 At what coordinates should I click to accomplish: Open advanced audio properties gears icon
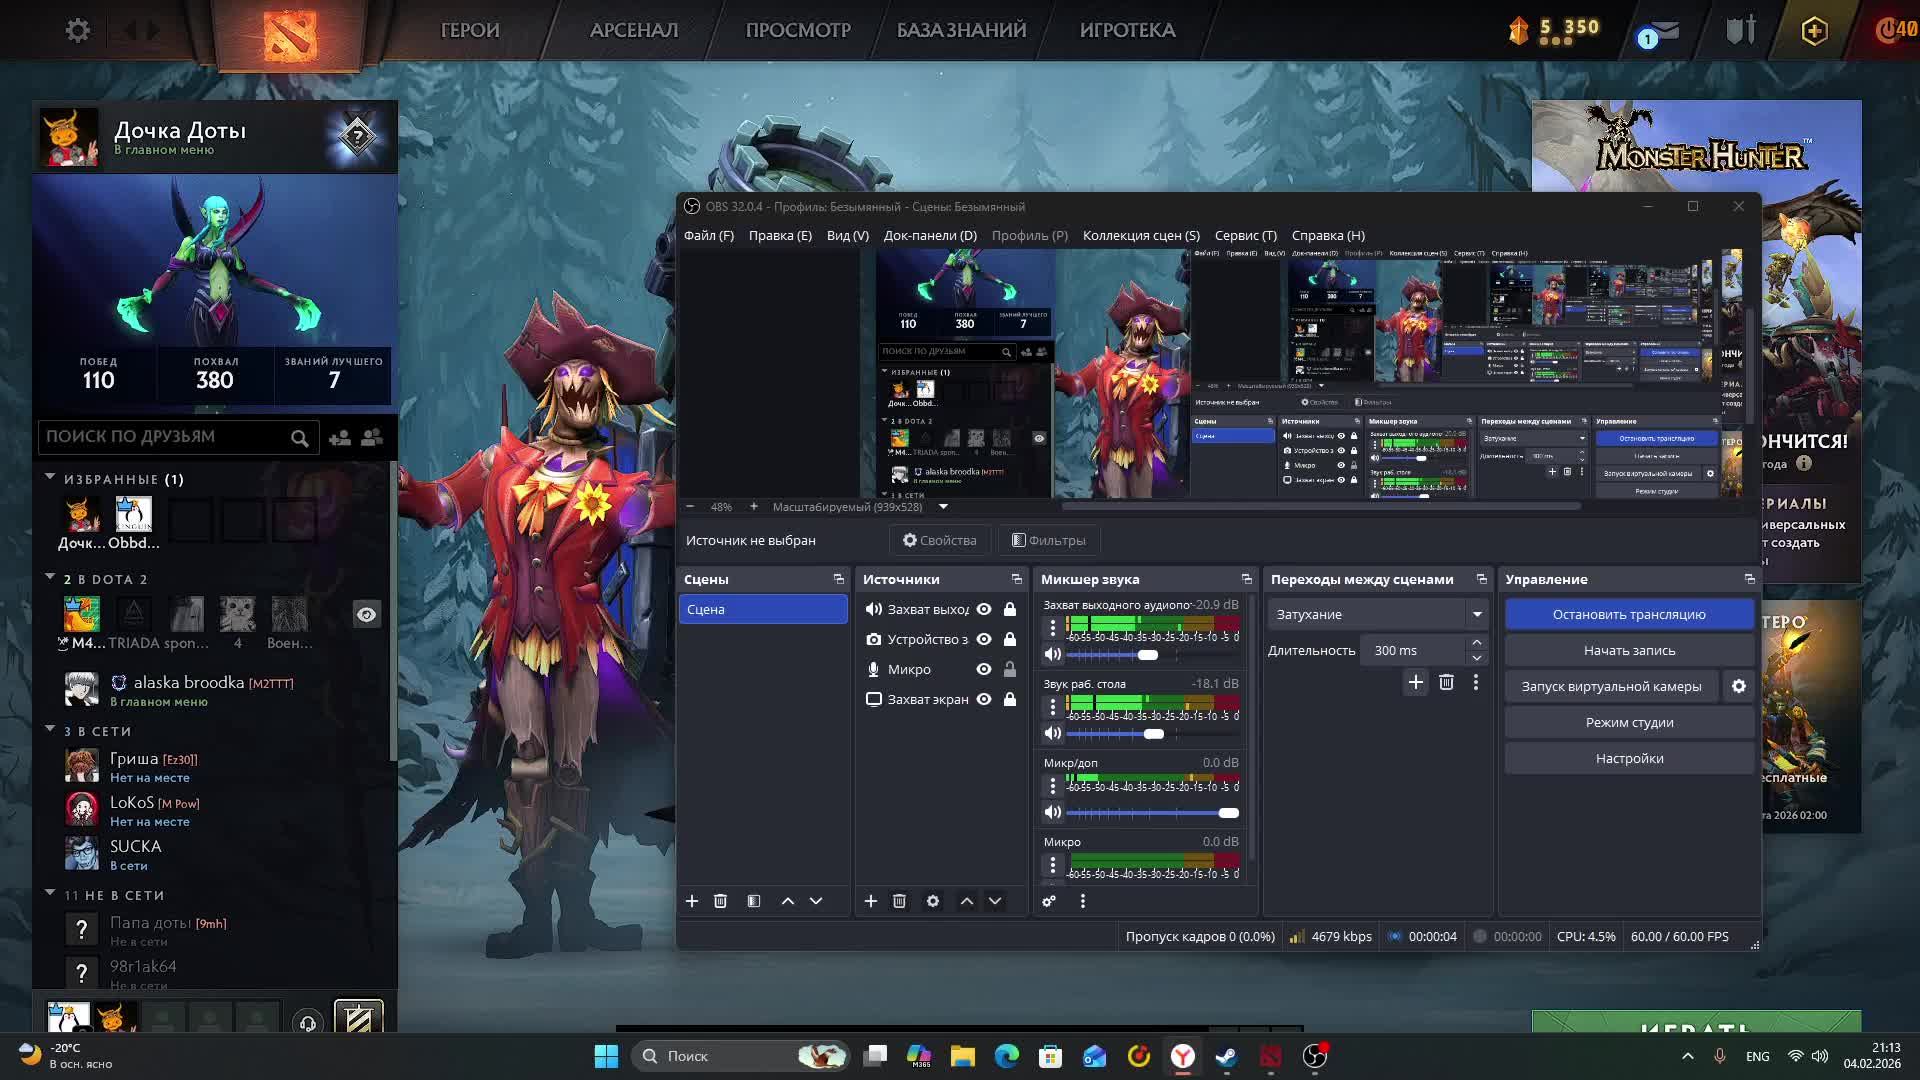[1049, 901]
